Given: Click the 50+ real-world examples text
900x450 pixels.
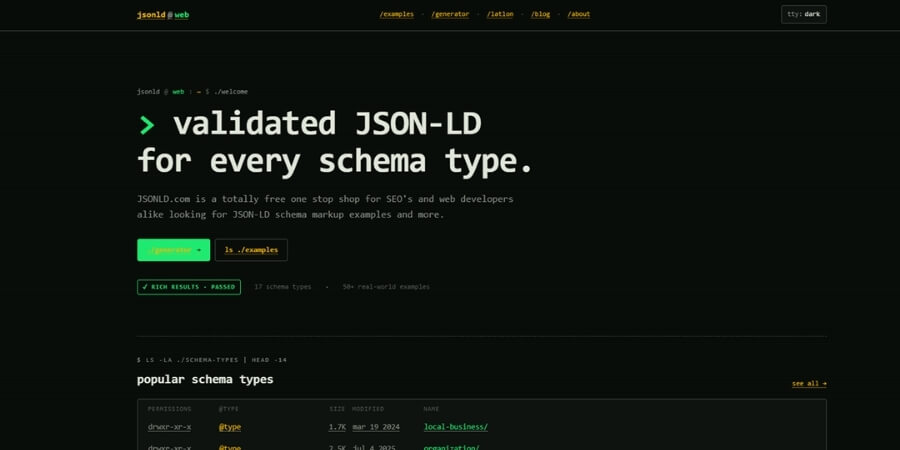Looking at the screenshot, I should tap(386, 287).
